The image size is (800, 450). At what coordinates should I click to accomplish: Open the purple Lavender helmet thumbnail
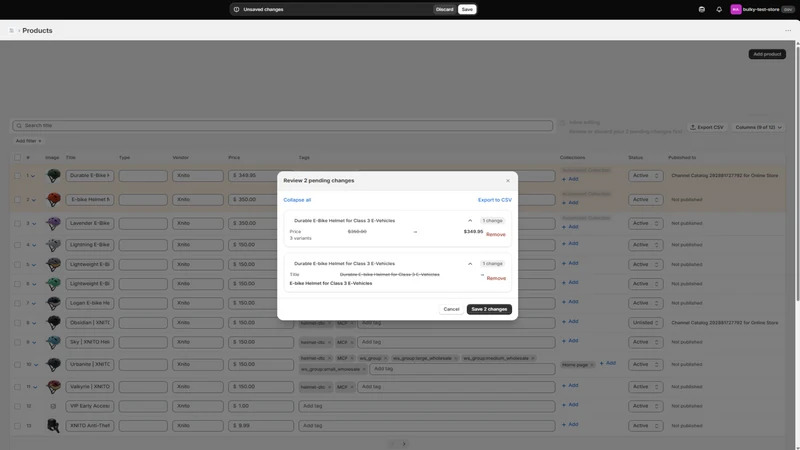click(53, 223)
